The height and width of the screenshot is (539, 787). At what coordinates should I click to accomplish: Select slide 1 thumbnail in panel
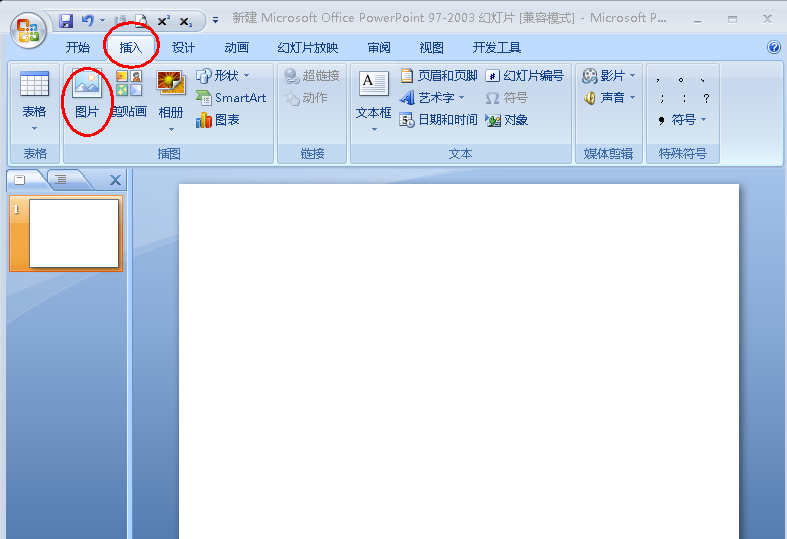[x=74, y=233]
